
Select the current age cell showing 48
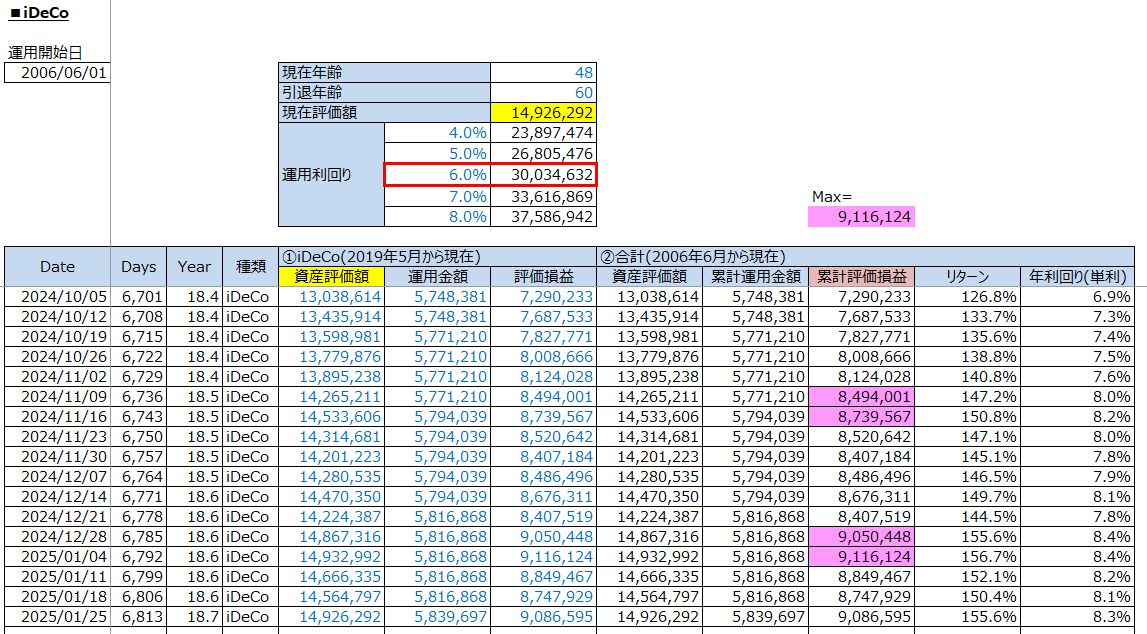pyautogui.click(x=543, y=73)
